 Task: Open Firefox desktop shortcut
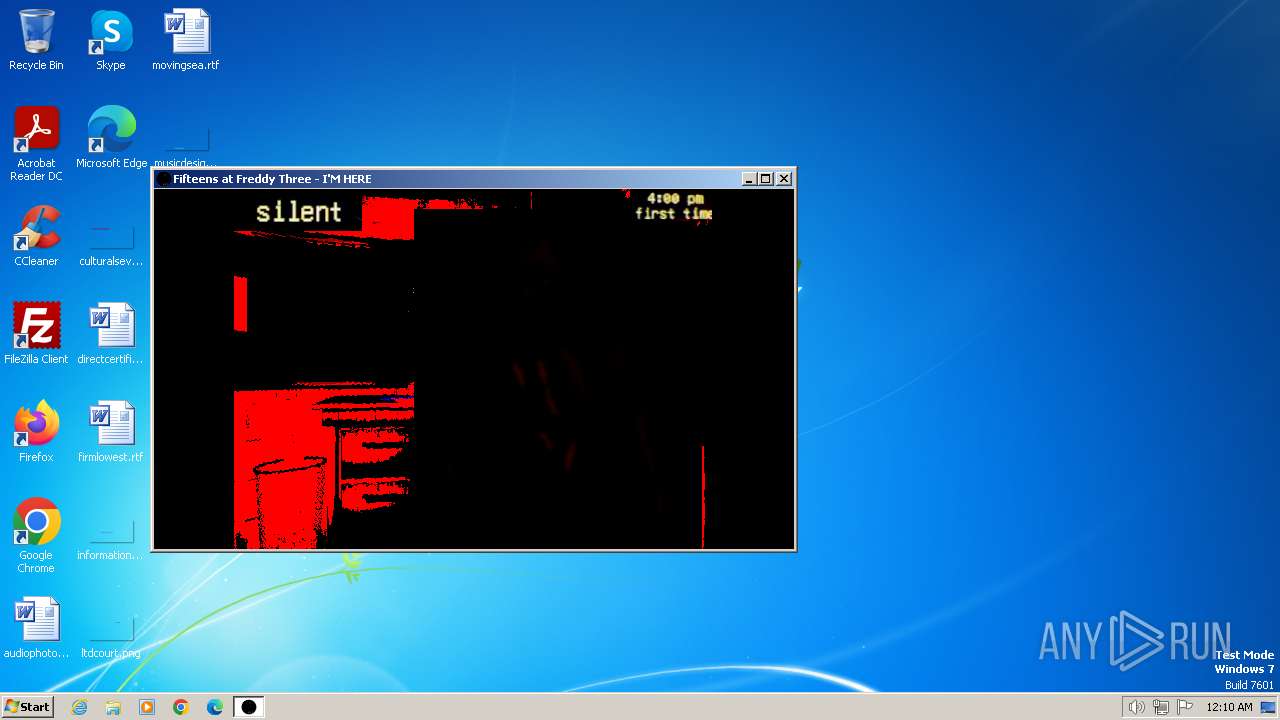pos(36,432)
